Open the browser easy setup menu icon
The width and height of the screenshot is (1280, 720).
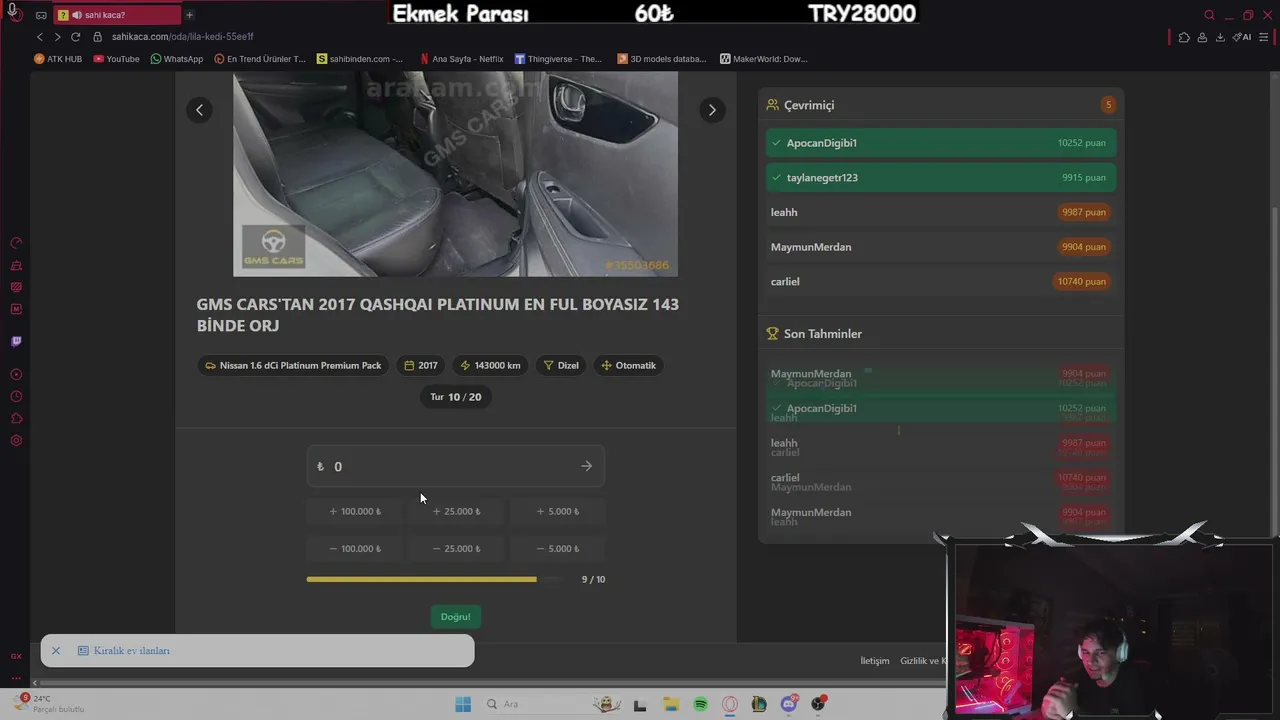coord(1265,37)
